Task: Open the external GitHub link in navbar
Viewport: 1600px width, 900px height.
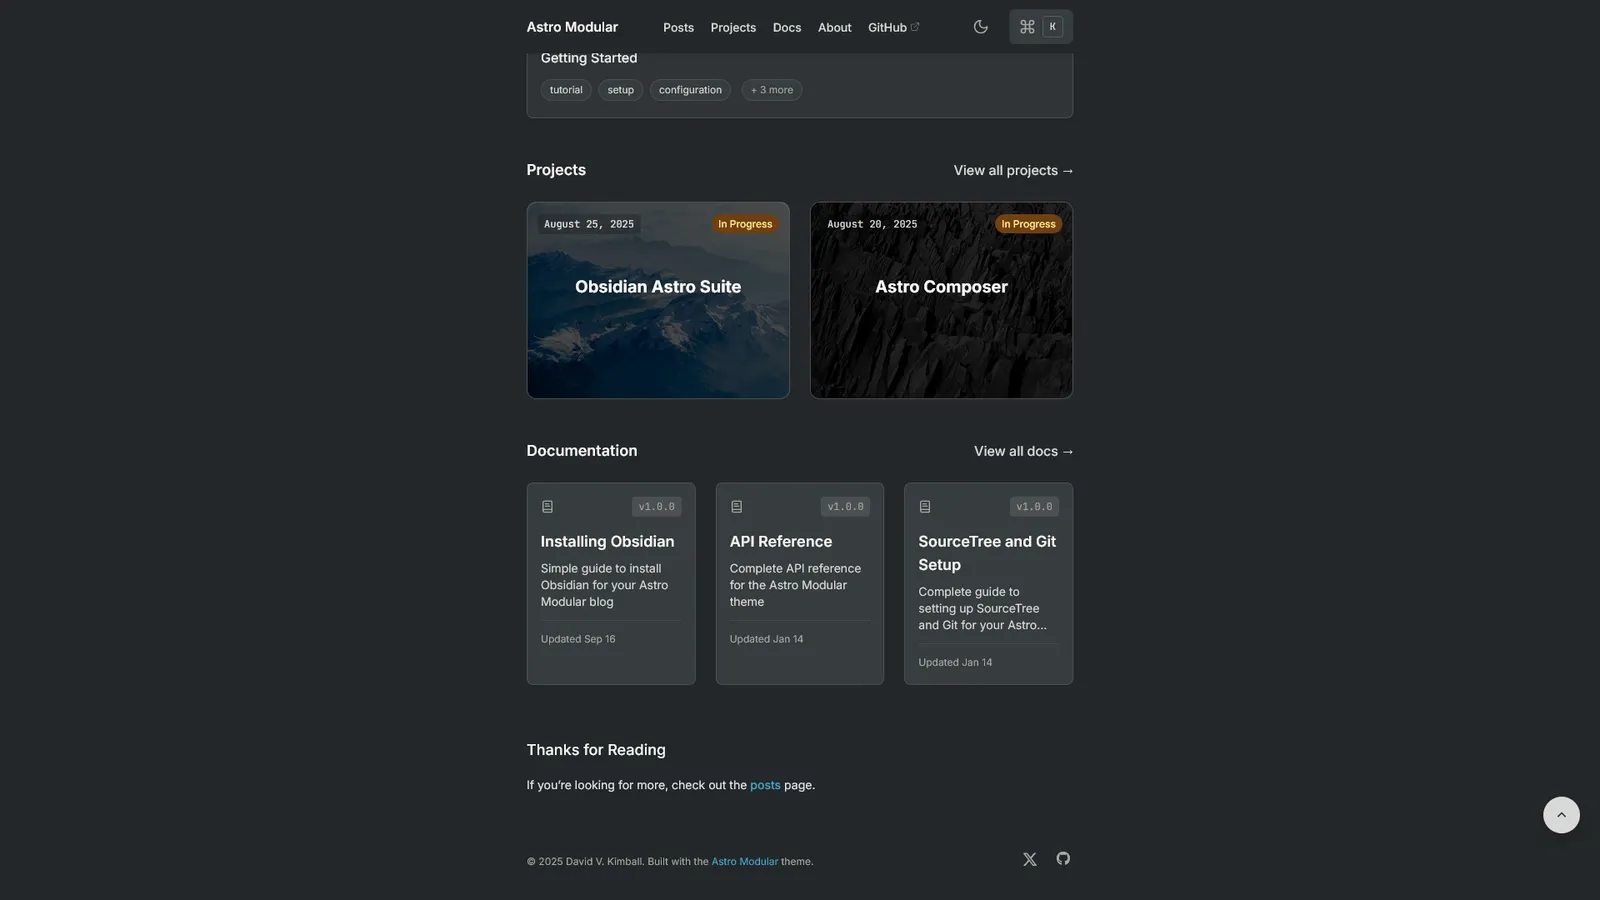Action: coord(892,28)
